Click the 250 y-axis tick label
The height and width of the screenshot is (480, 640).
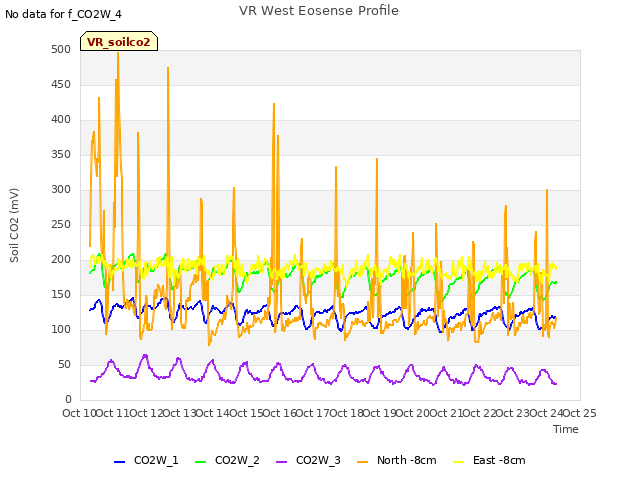[61, 224]
